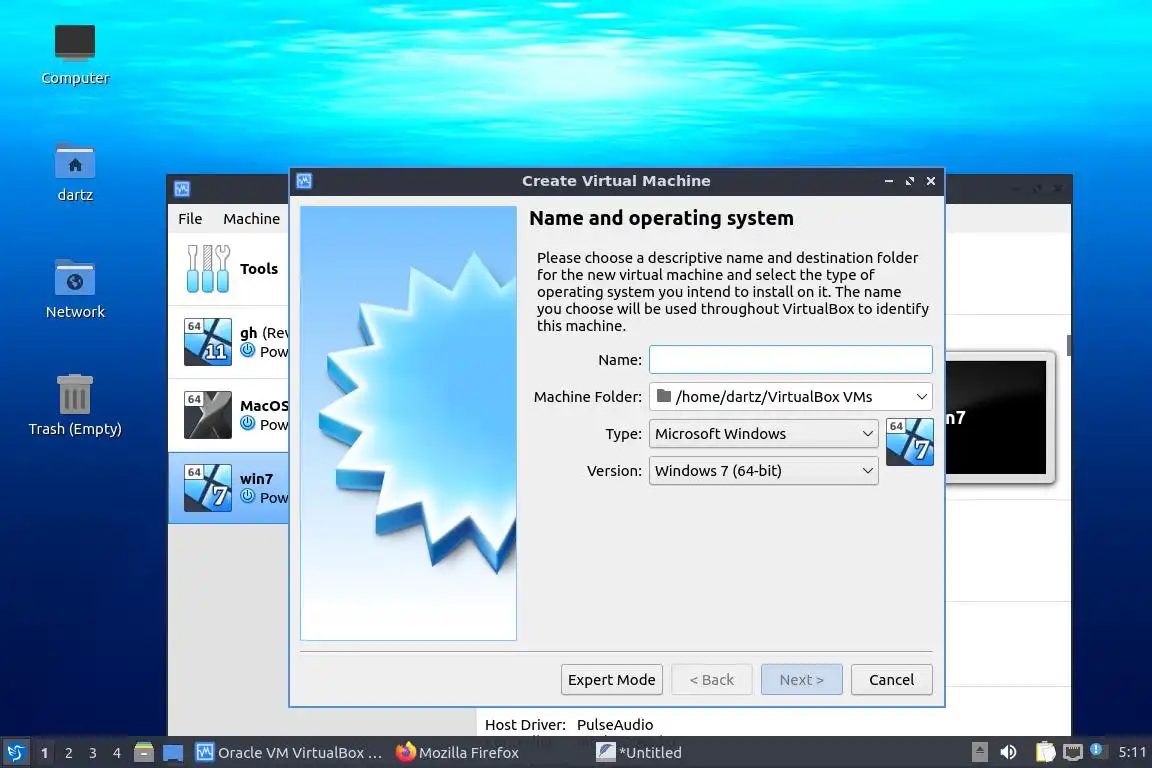Switch to Oracle VM VirtualBox taskbar item
This screenshot has height=768, width=1152.
click(289, 753)
